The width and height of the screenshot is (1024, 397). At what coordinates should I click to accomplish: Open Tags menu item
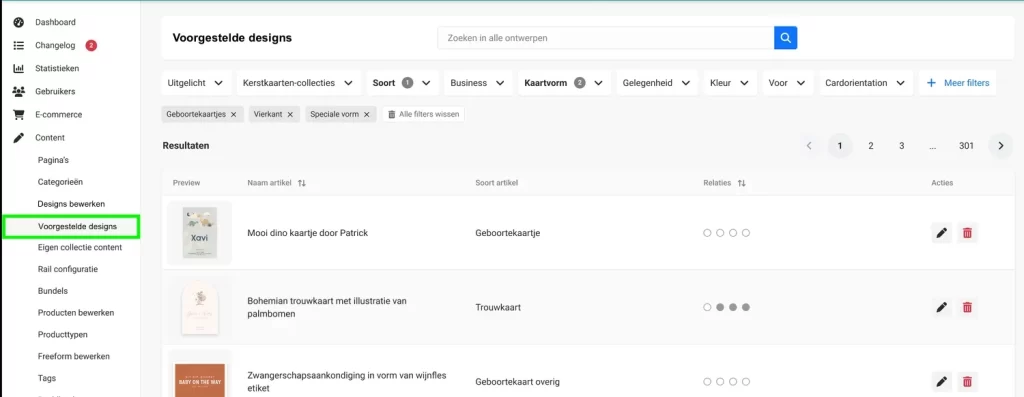[x=47, y=378]
